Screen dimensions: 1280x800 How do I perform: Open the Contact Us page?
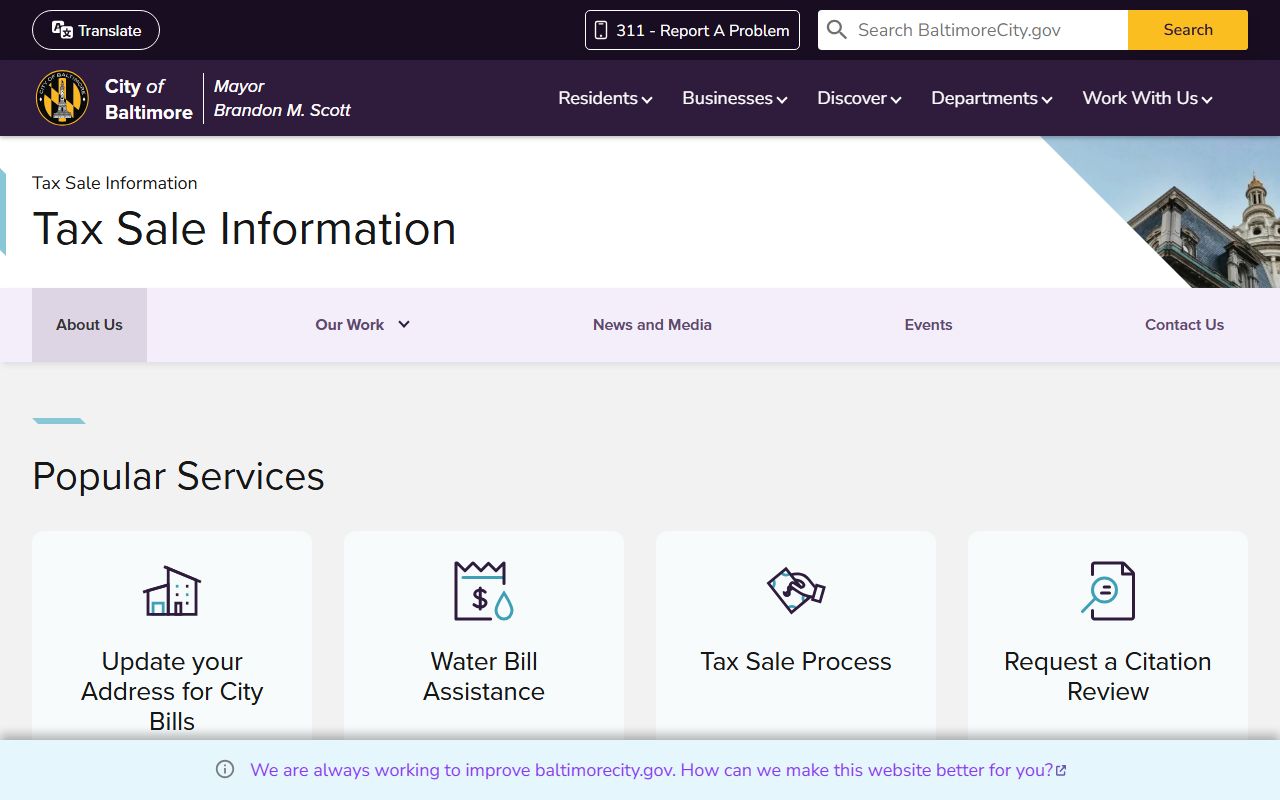[x=1184, y=325]
